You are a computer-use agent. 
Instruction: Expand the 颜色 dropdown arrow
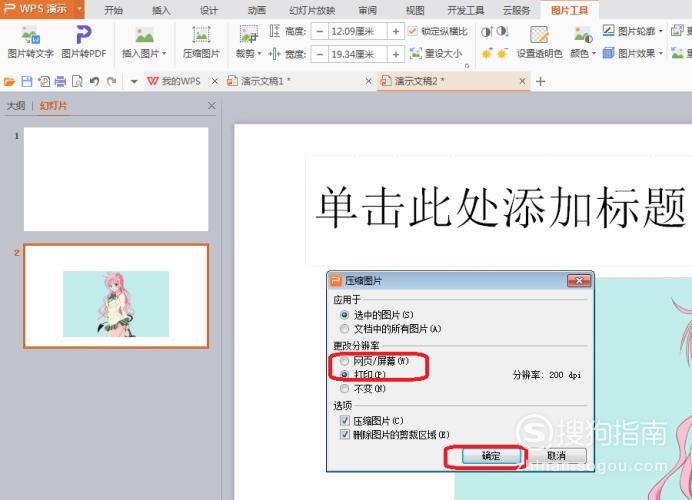click(x=594, y=54)
